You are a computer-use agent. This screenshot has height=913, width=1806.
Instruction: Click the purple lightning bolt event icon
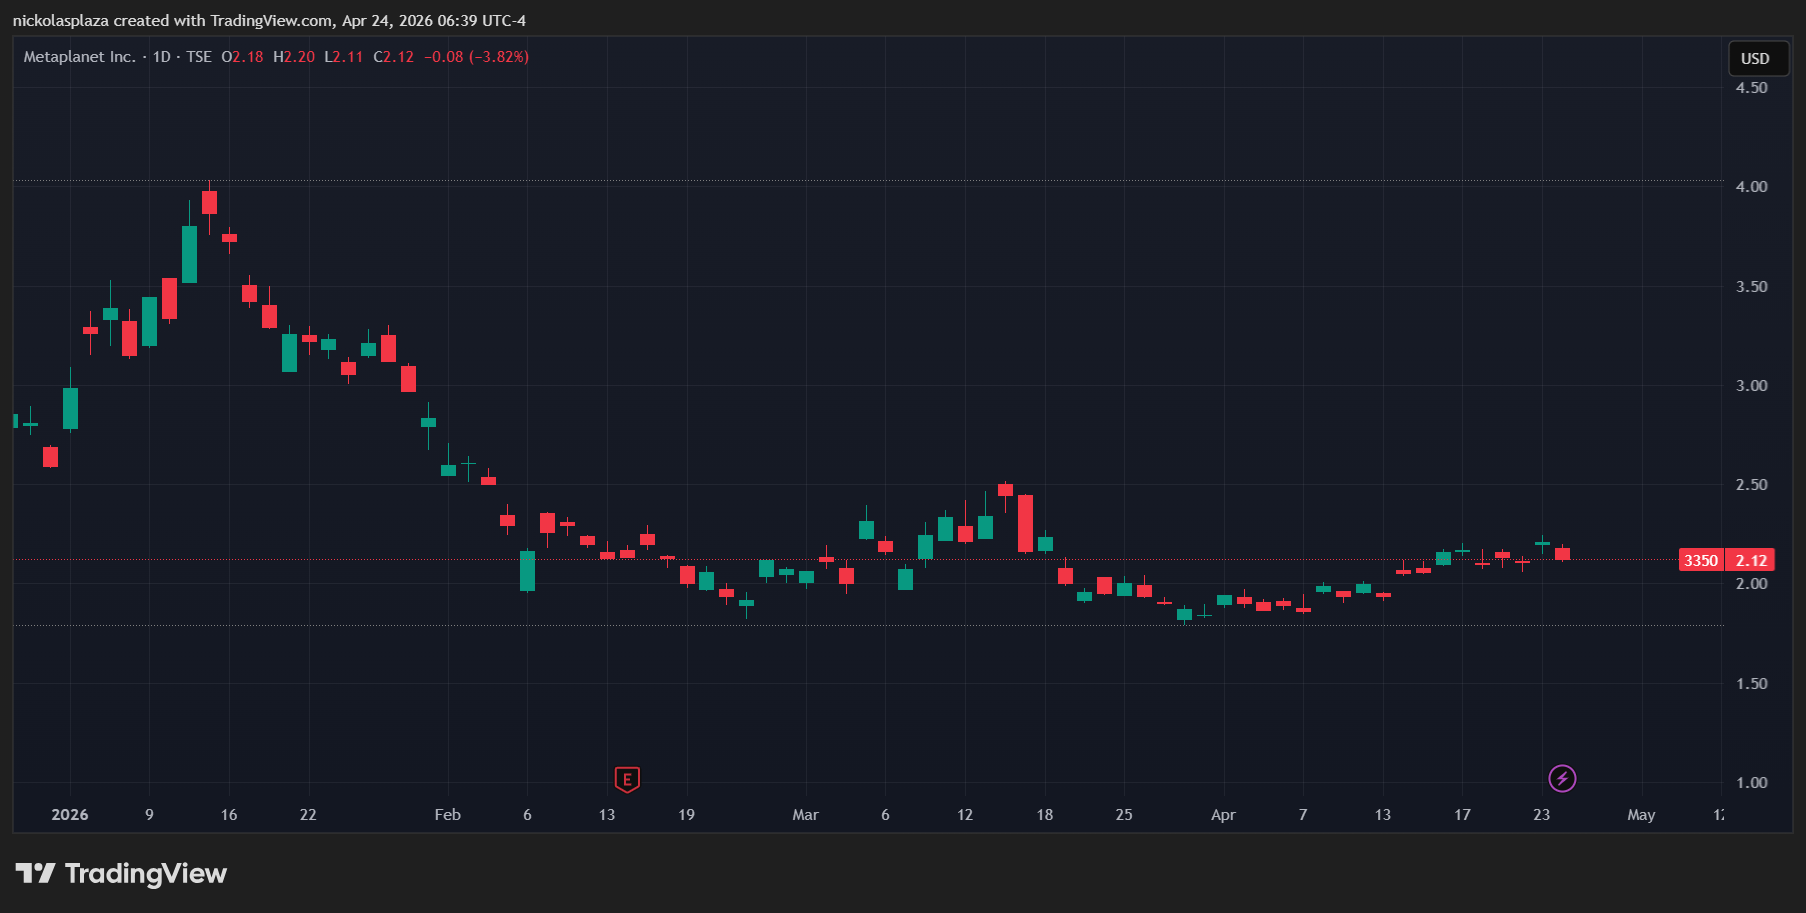pos(1562,778)
